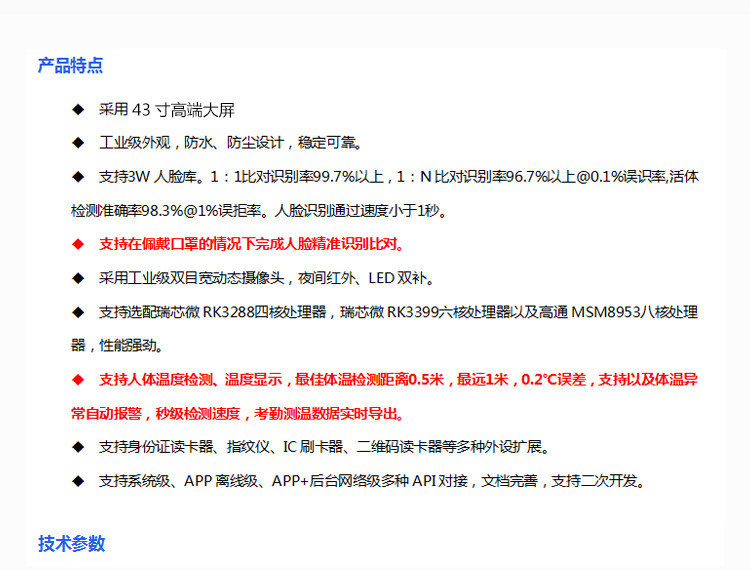Click the 技术参数 heading
The image size is (750, 570).
coord(71,544)
